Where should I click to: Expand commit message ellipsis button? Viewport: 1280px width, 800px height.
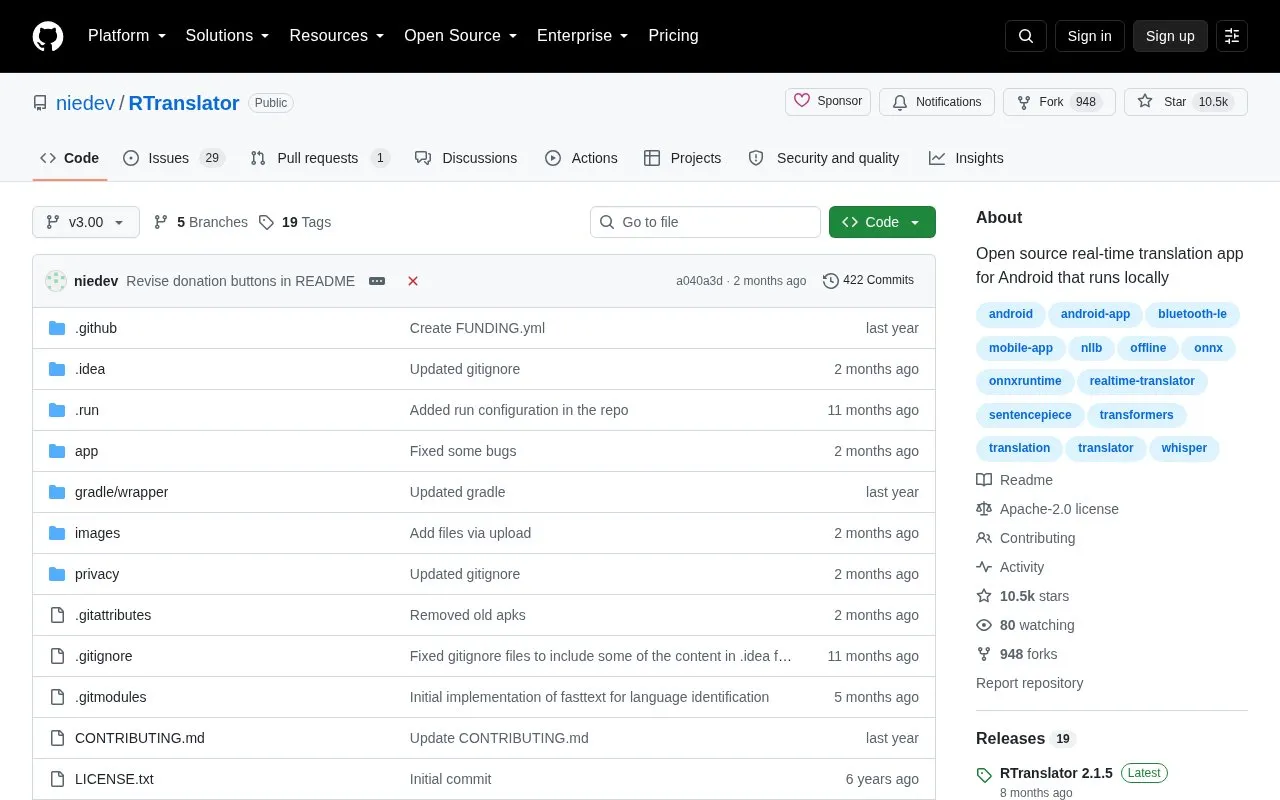377,281
